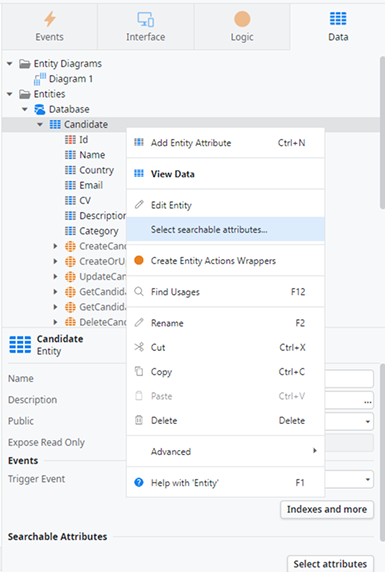Collapse the Candidate entity node
This screenshot has width=385, height=572.
click(40, 125)
